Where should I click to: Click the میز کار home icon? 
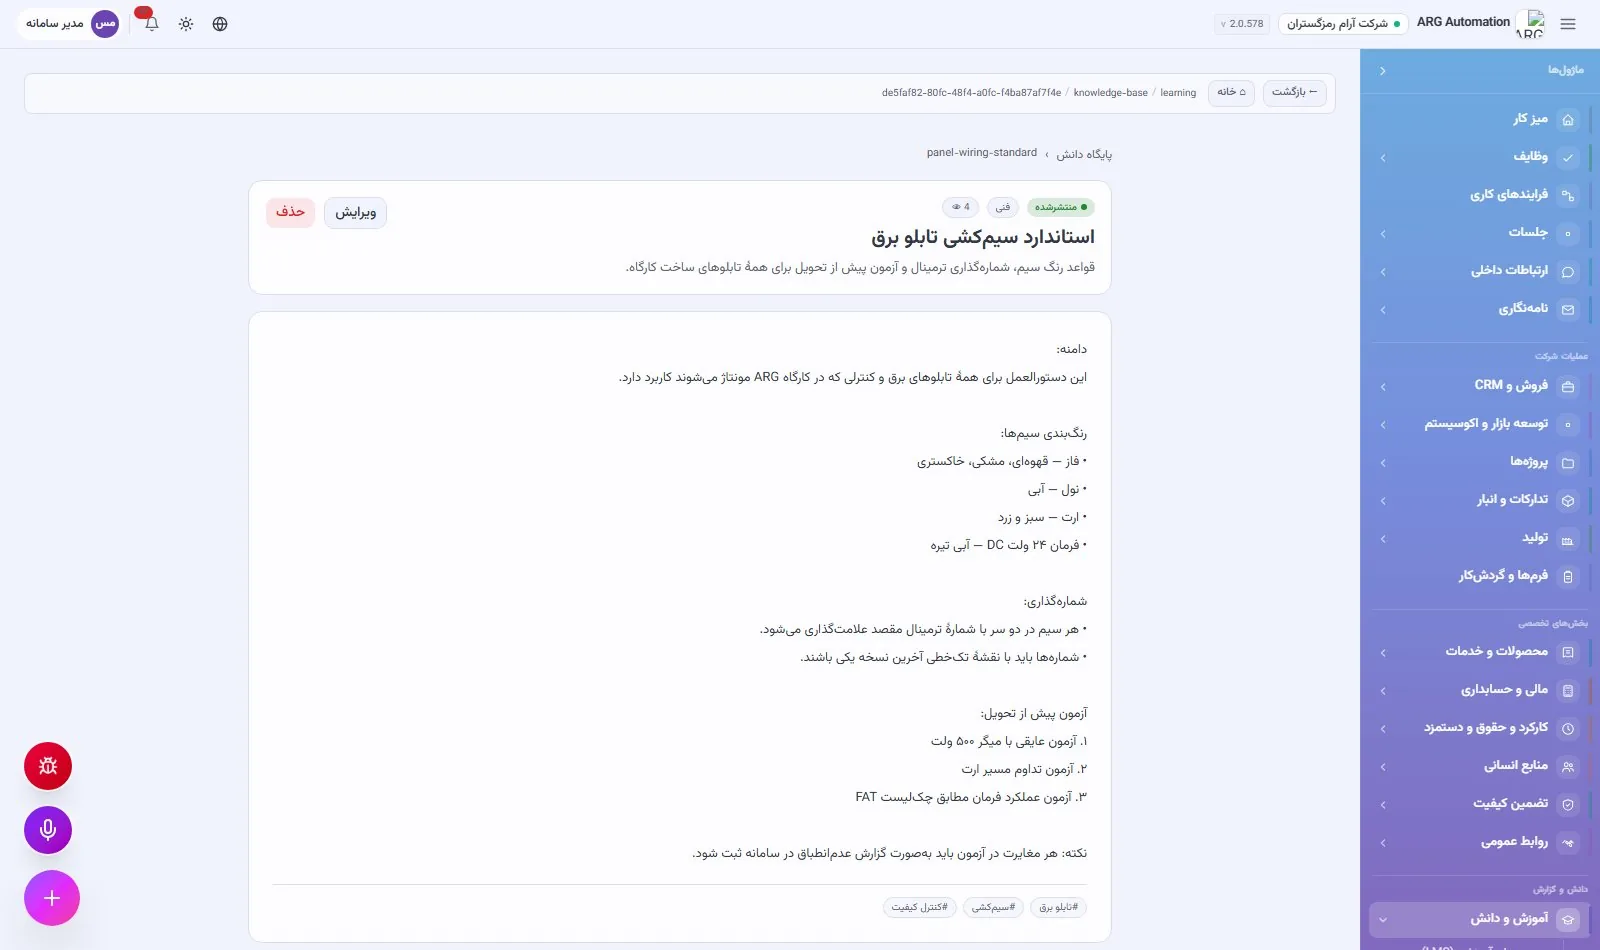tap(1568, 119)
